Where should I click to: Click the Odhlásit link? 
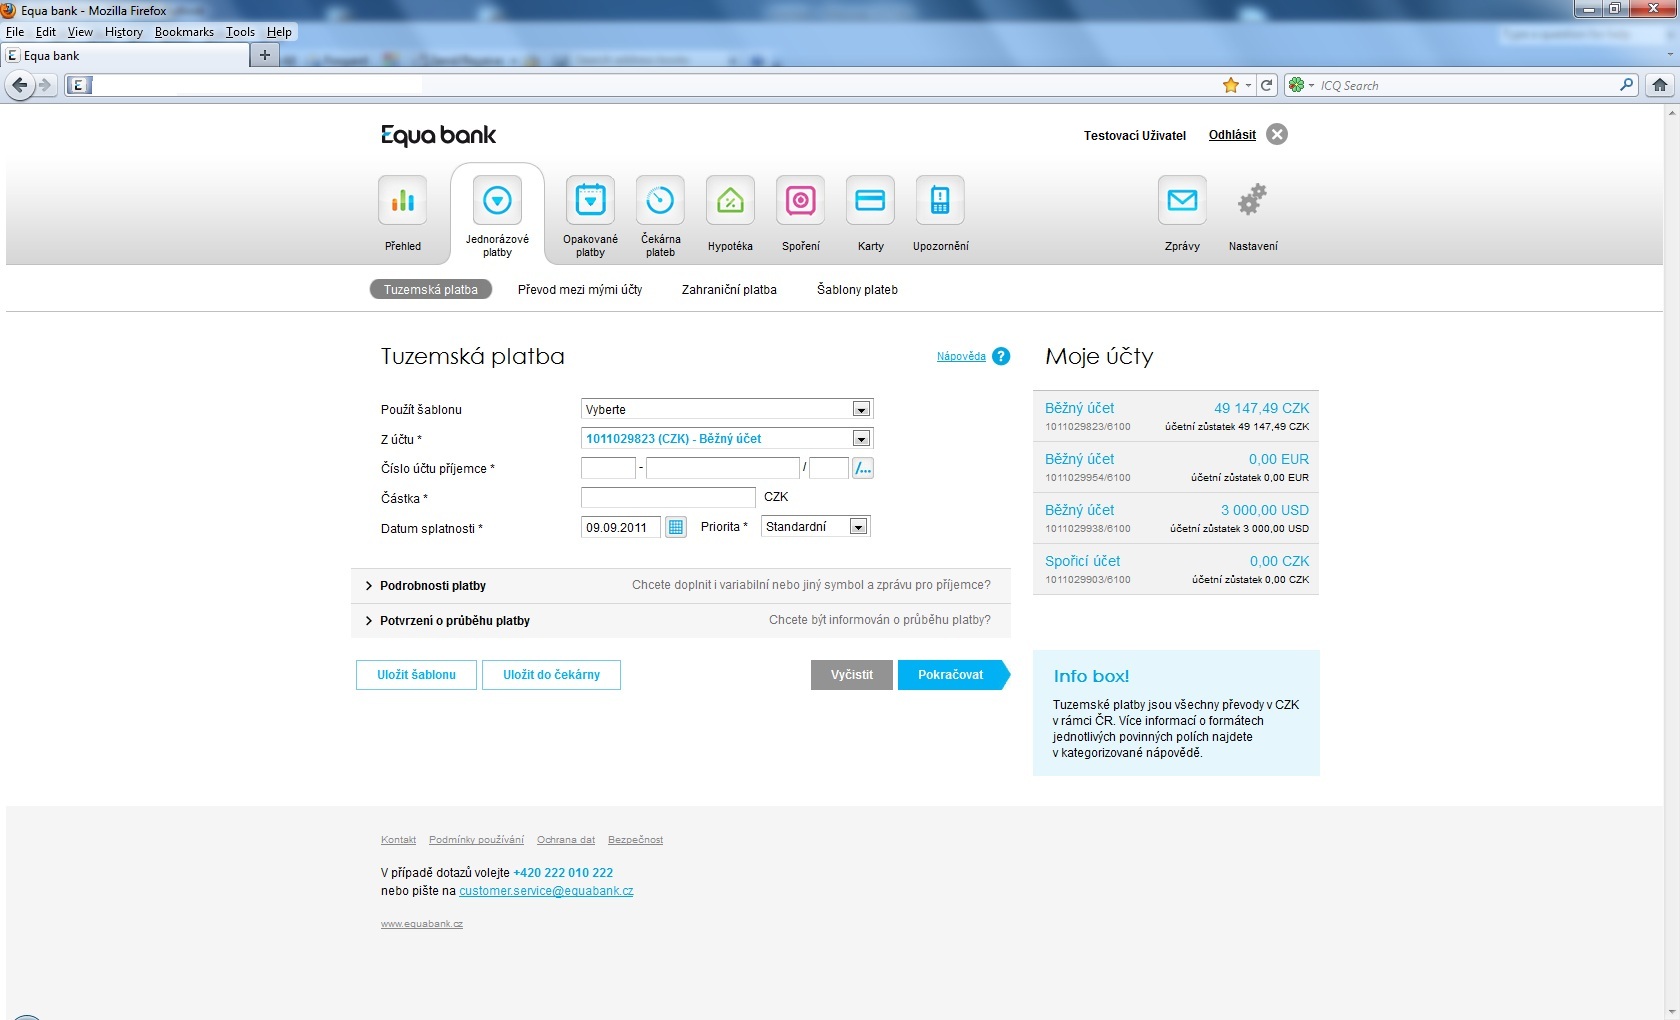[x=1232, y=135]
